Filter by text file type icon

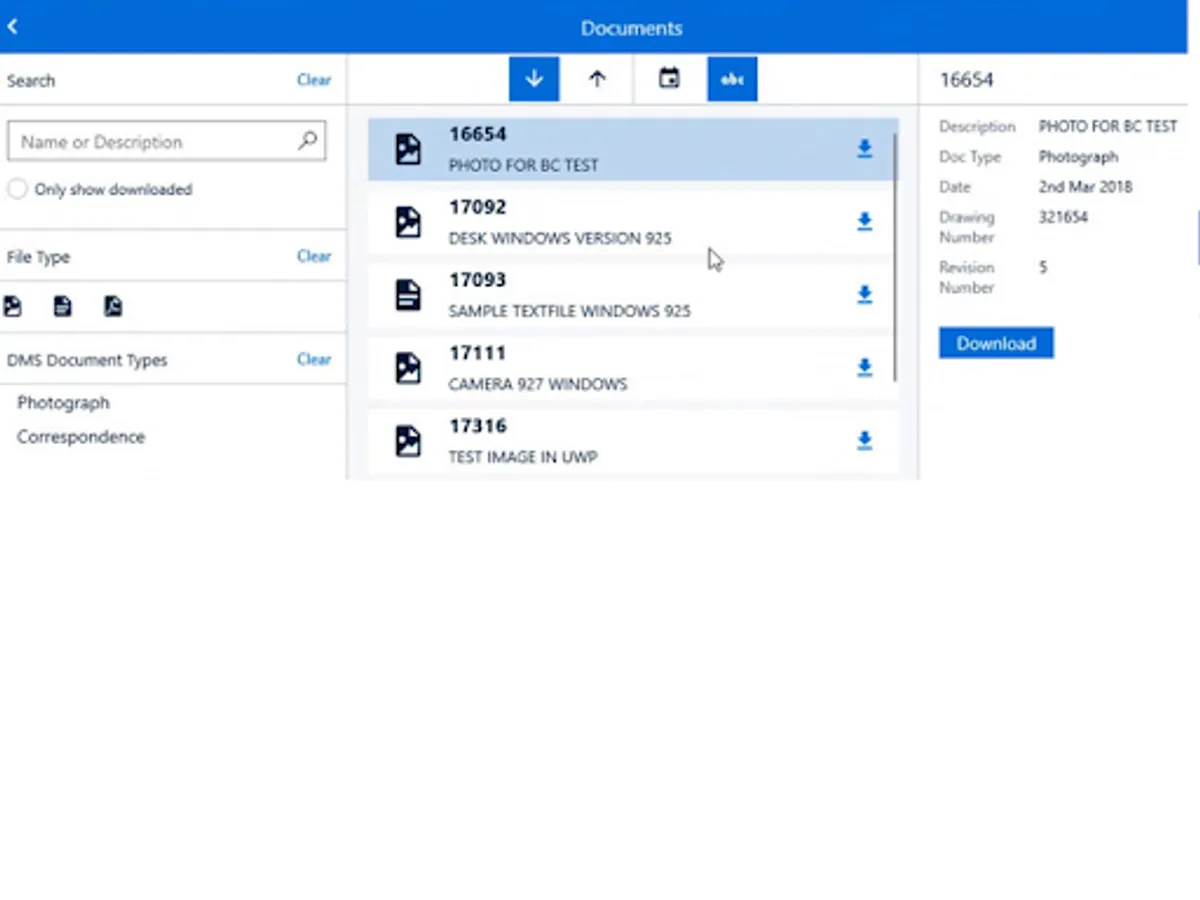(x=62, y=306)
